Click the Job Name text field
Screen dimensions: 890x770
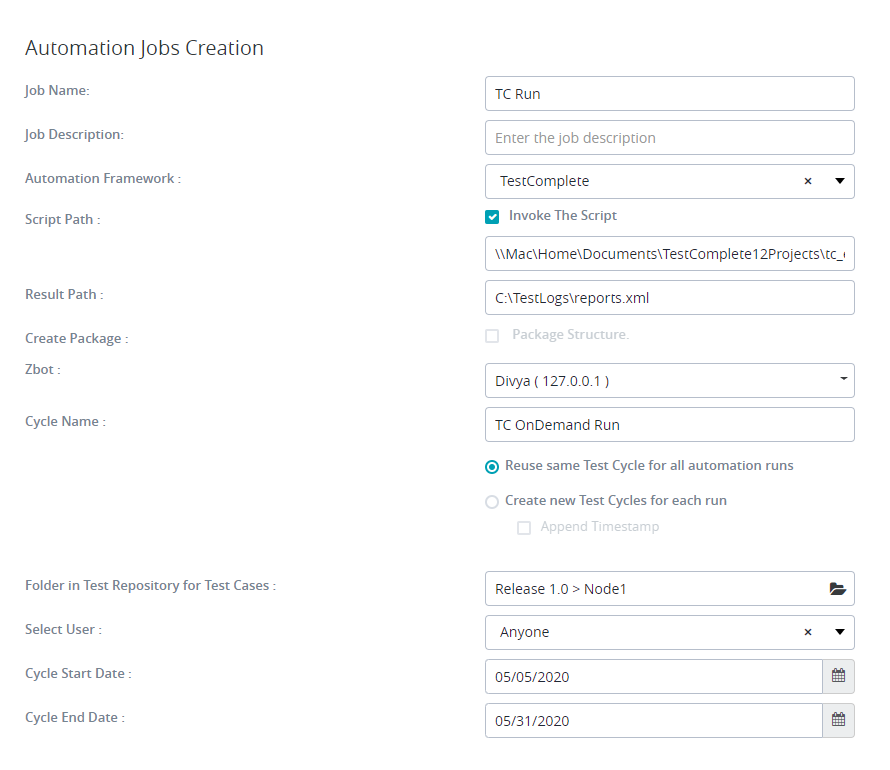point(669,94)
